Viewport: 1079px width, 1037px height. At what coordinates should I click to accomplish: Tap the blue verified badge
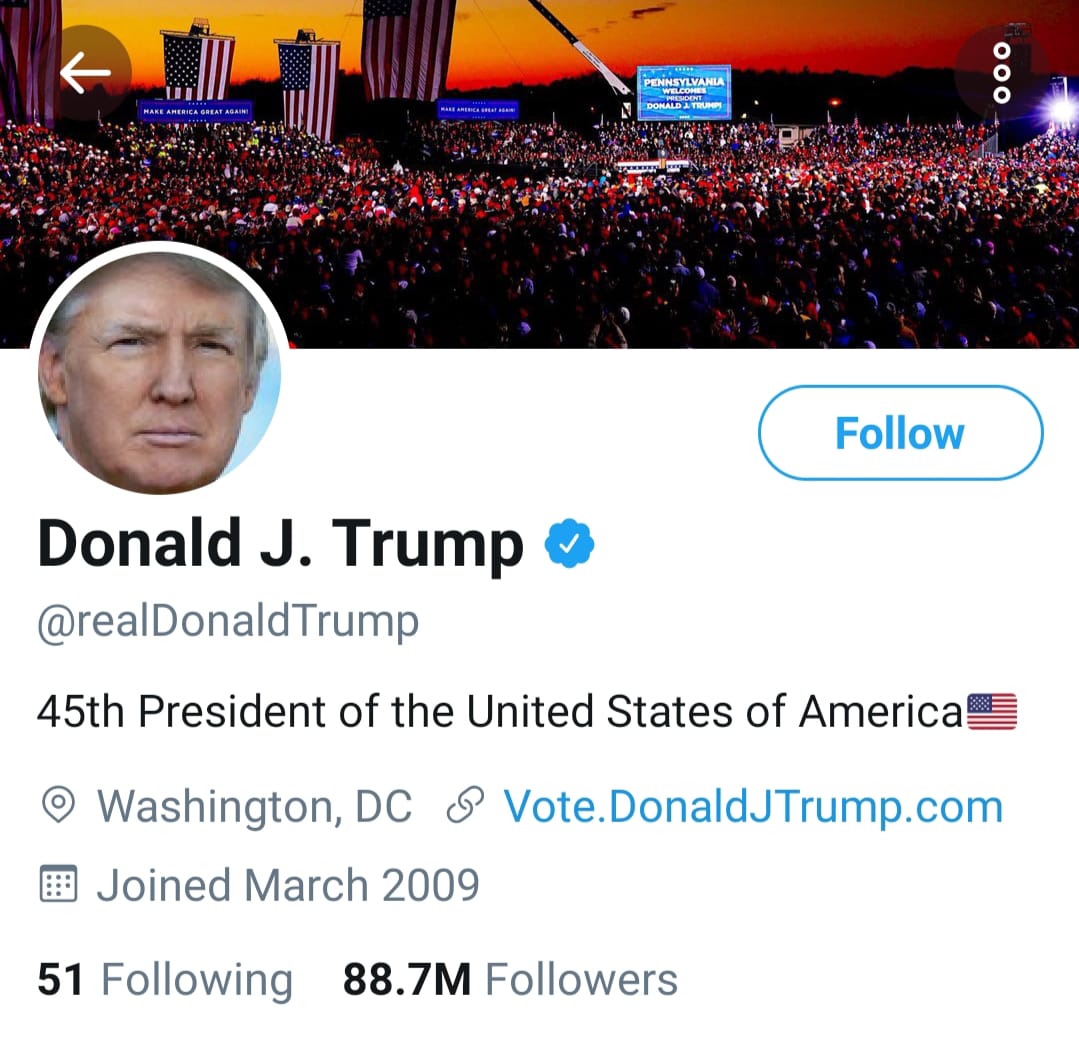(x=569, y=543)
